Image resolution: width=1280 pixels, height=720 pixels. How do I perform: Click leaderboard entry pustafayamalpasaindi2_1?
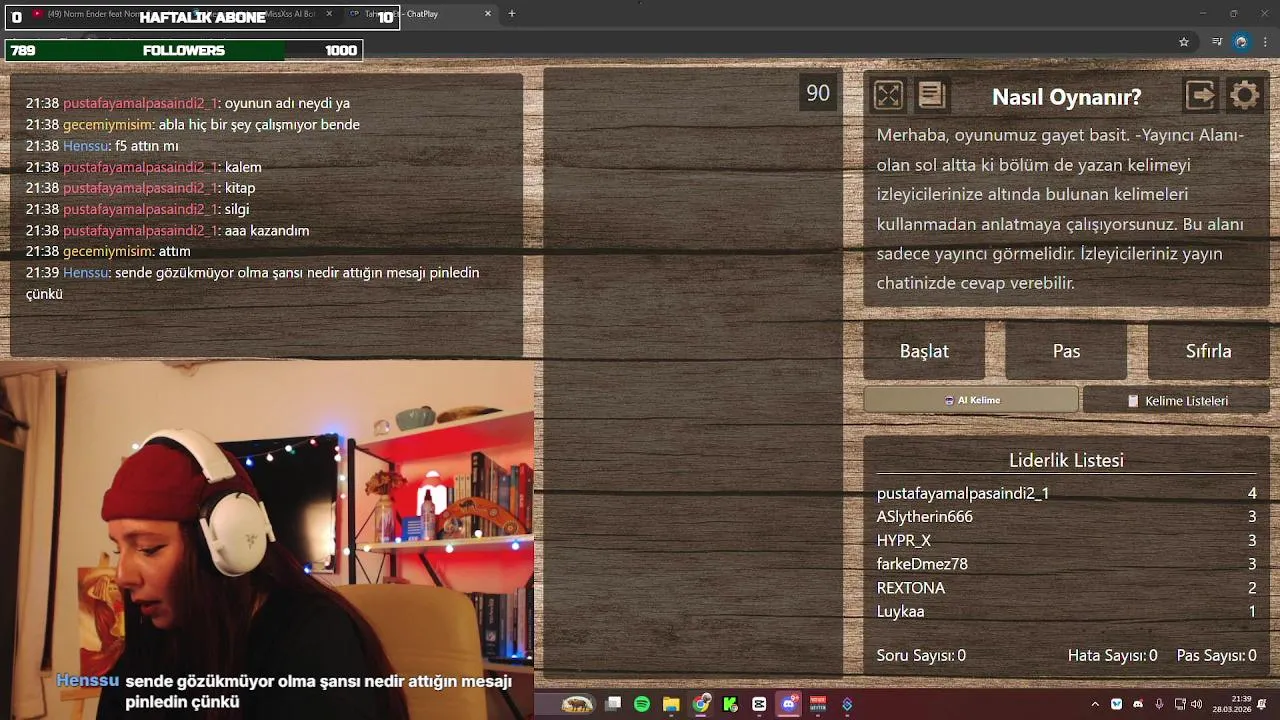coord(1066,493)
